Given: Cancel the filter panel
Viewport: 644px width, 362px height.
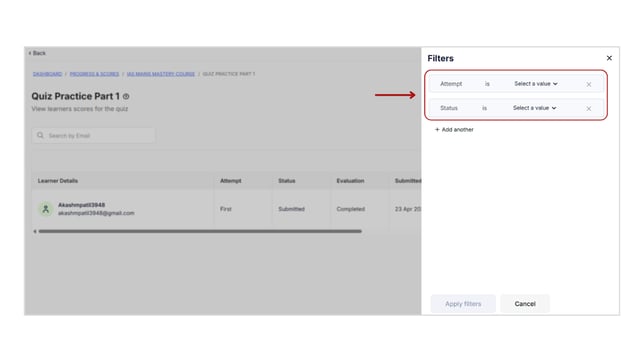Looking at the screenshot, I should pyautogui.click(x=525, y=304).
